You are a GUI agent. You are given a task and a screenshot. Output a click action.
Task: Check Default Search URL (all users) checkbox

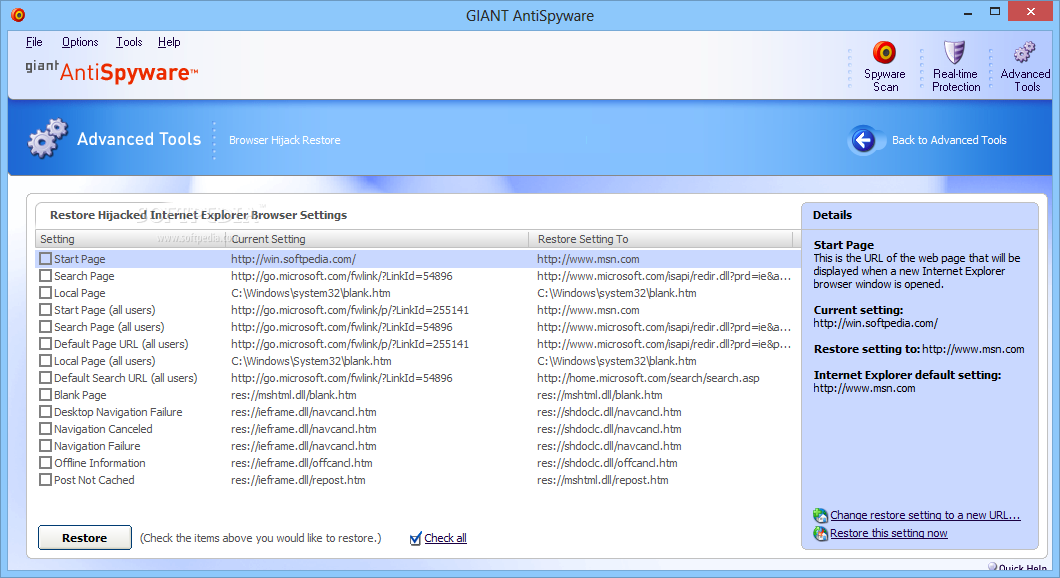point(45,378)
